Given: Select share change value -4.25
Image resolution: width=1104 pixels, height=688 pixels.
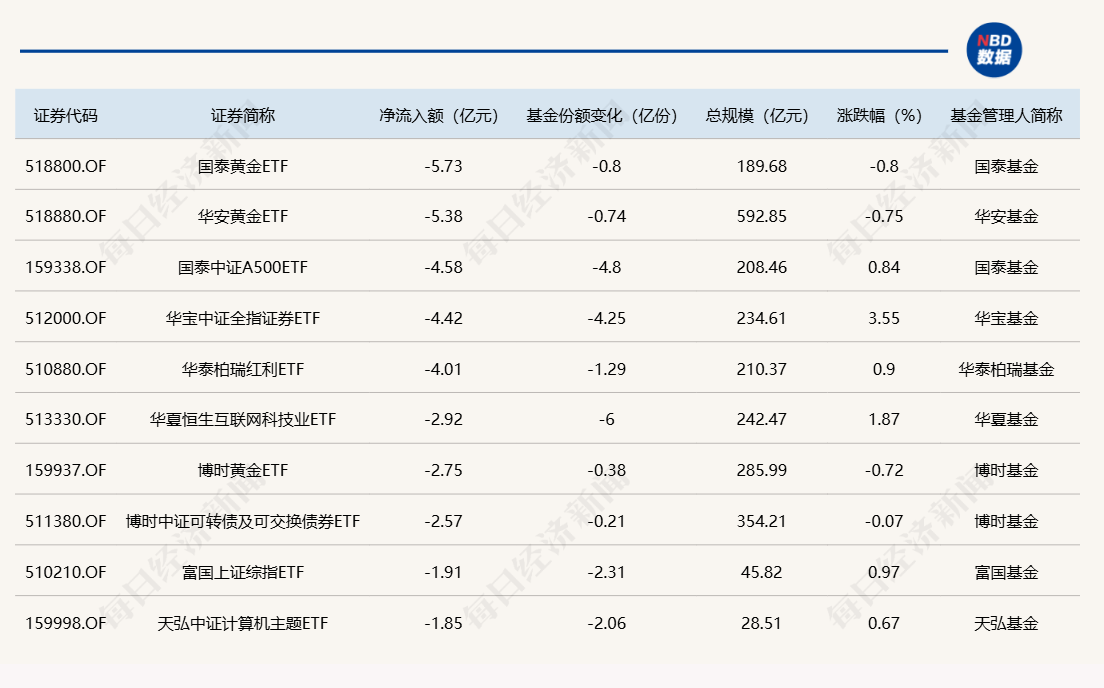Looking at the screenshot, I should [607, 318].
